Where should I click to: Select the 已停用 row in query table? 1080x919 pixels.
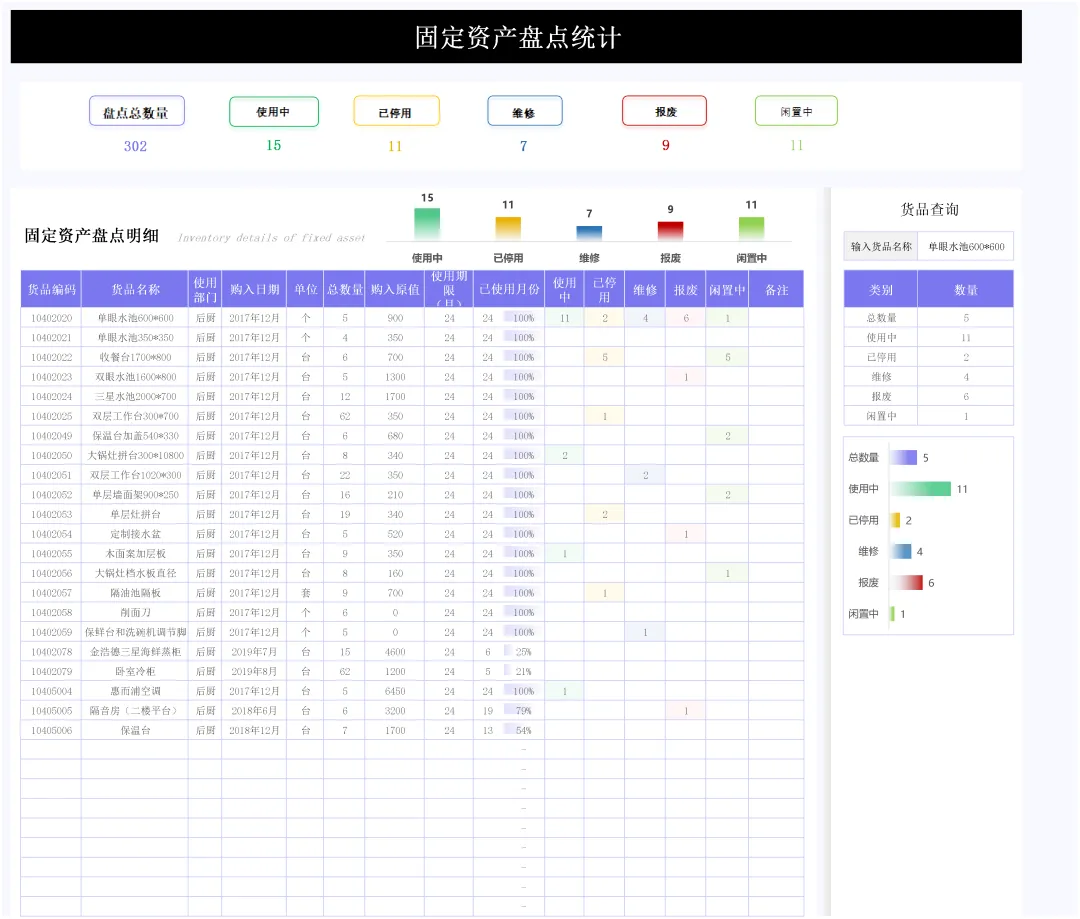click(928, 358)
